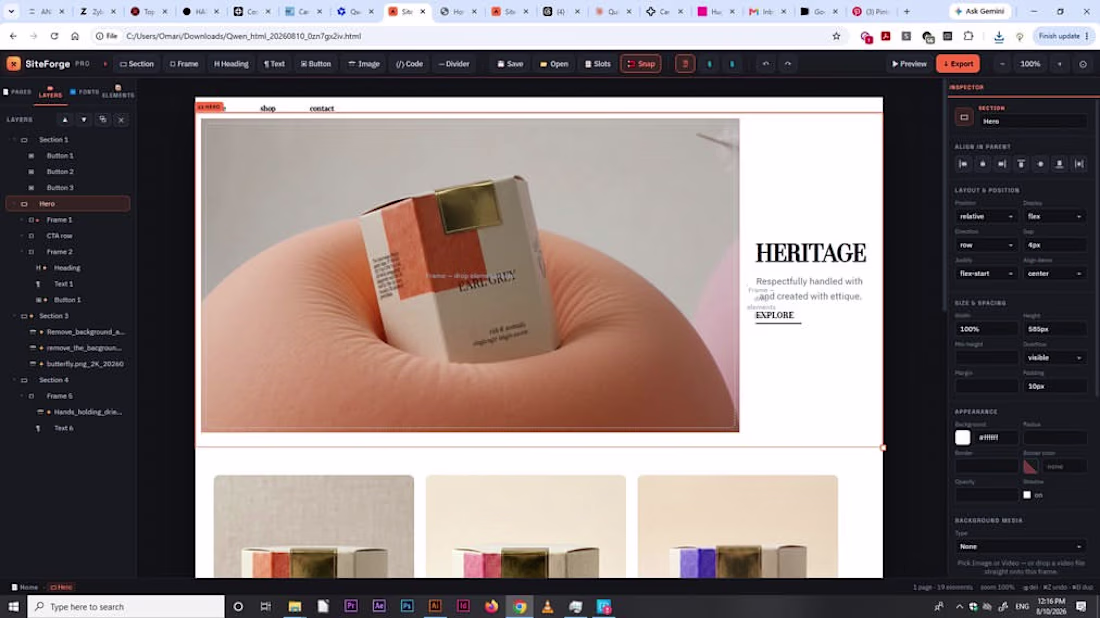The height and width of the screenshot is (618, 1100).
Task: Collapse the Frame 2 tree arrow
Action: click(x=22, y=252)
